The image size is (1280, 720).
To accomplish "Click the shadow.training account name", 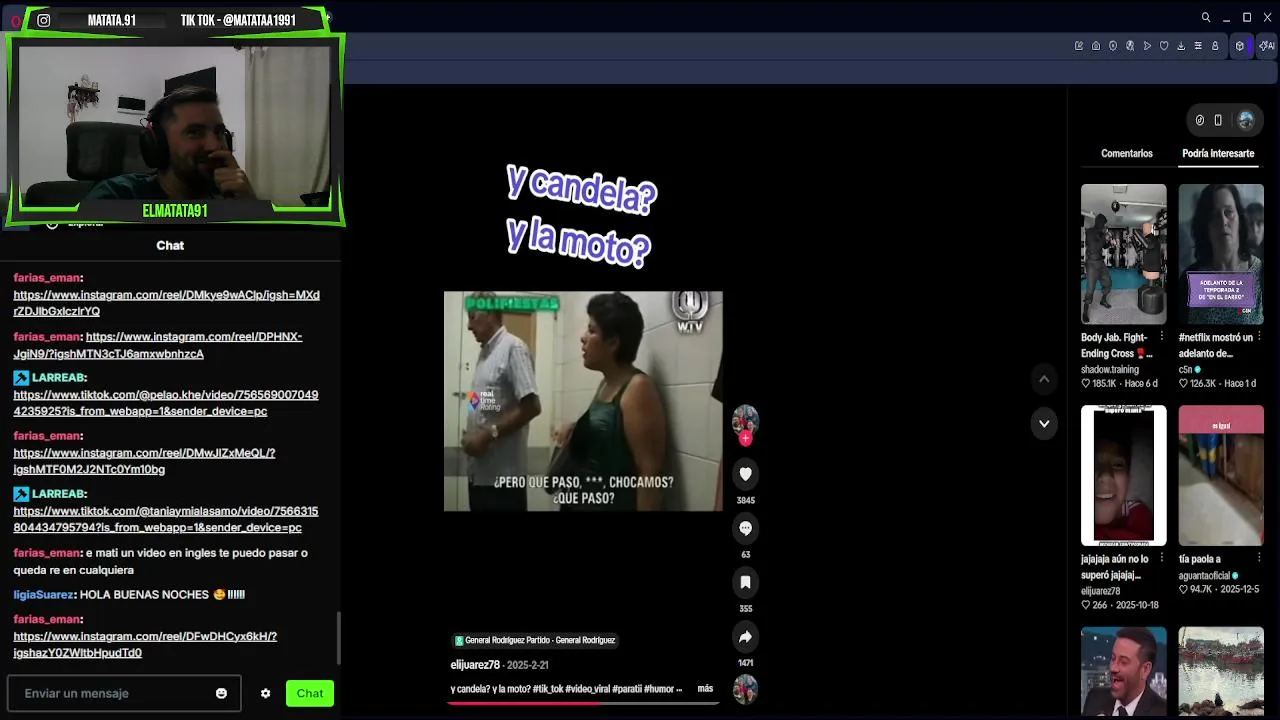I will point(1110,369).
